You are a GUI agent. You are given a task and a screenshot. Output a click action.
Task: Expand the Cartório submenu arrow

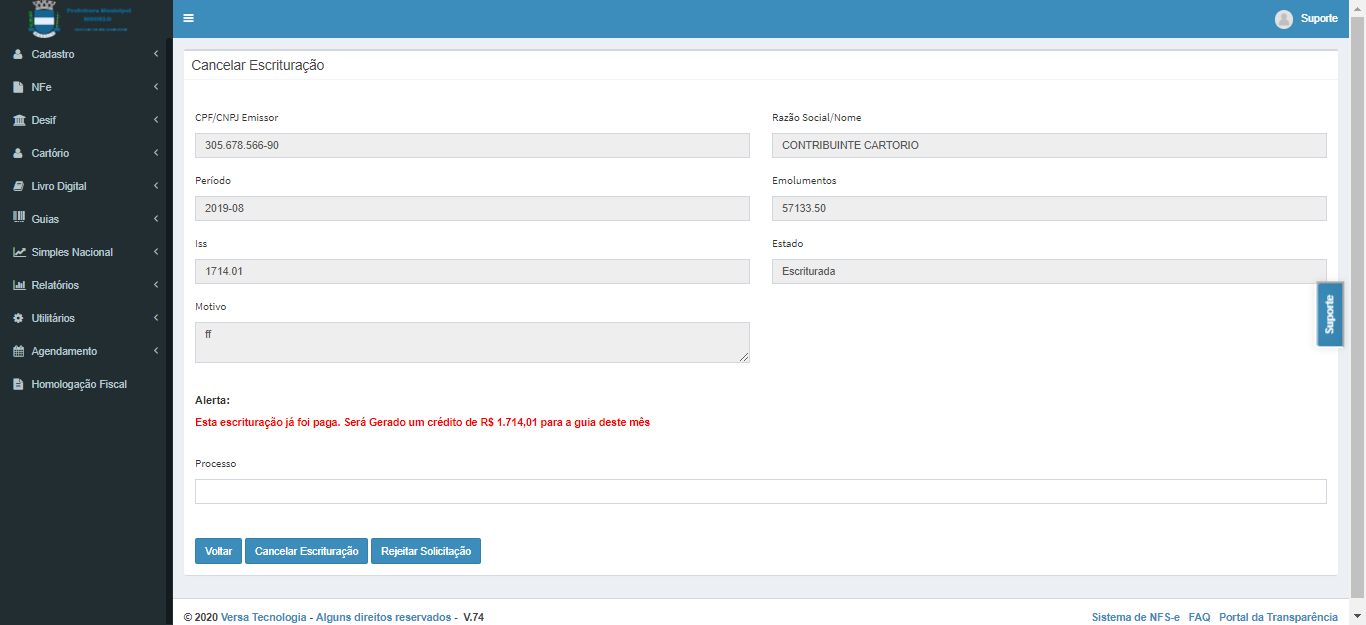(x=156, y=153)
